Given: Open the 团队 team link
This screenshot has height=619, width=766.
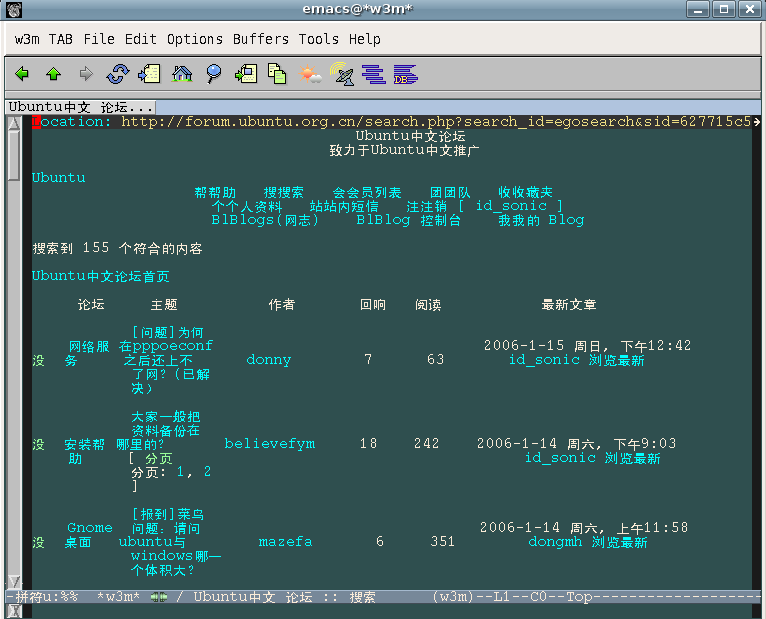Looking at the screenshot, I should pos(450,192).
